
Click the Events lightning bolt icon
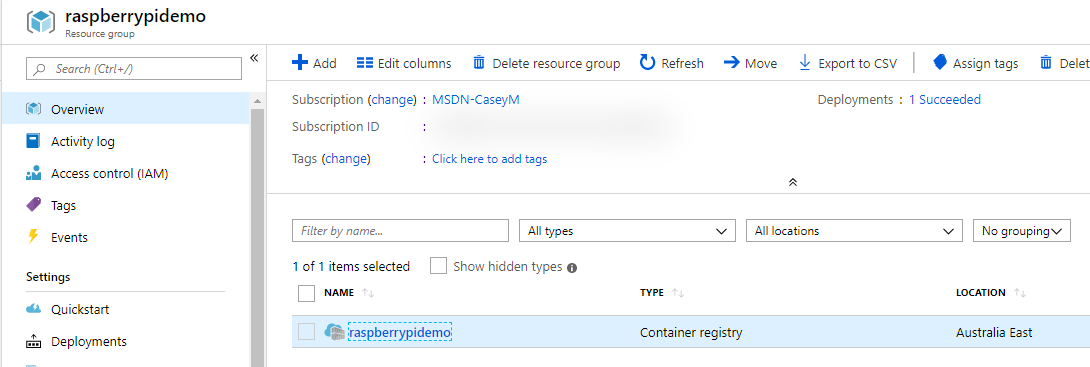click(33, 237)
